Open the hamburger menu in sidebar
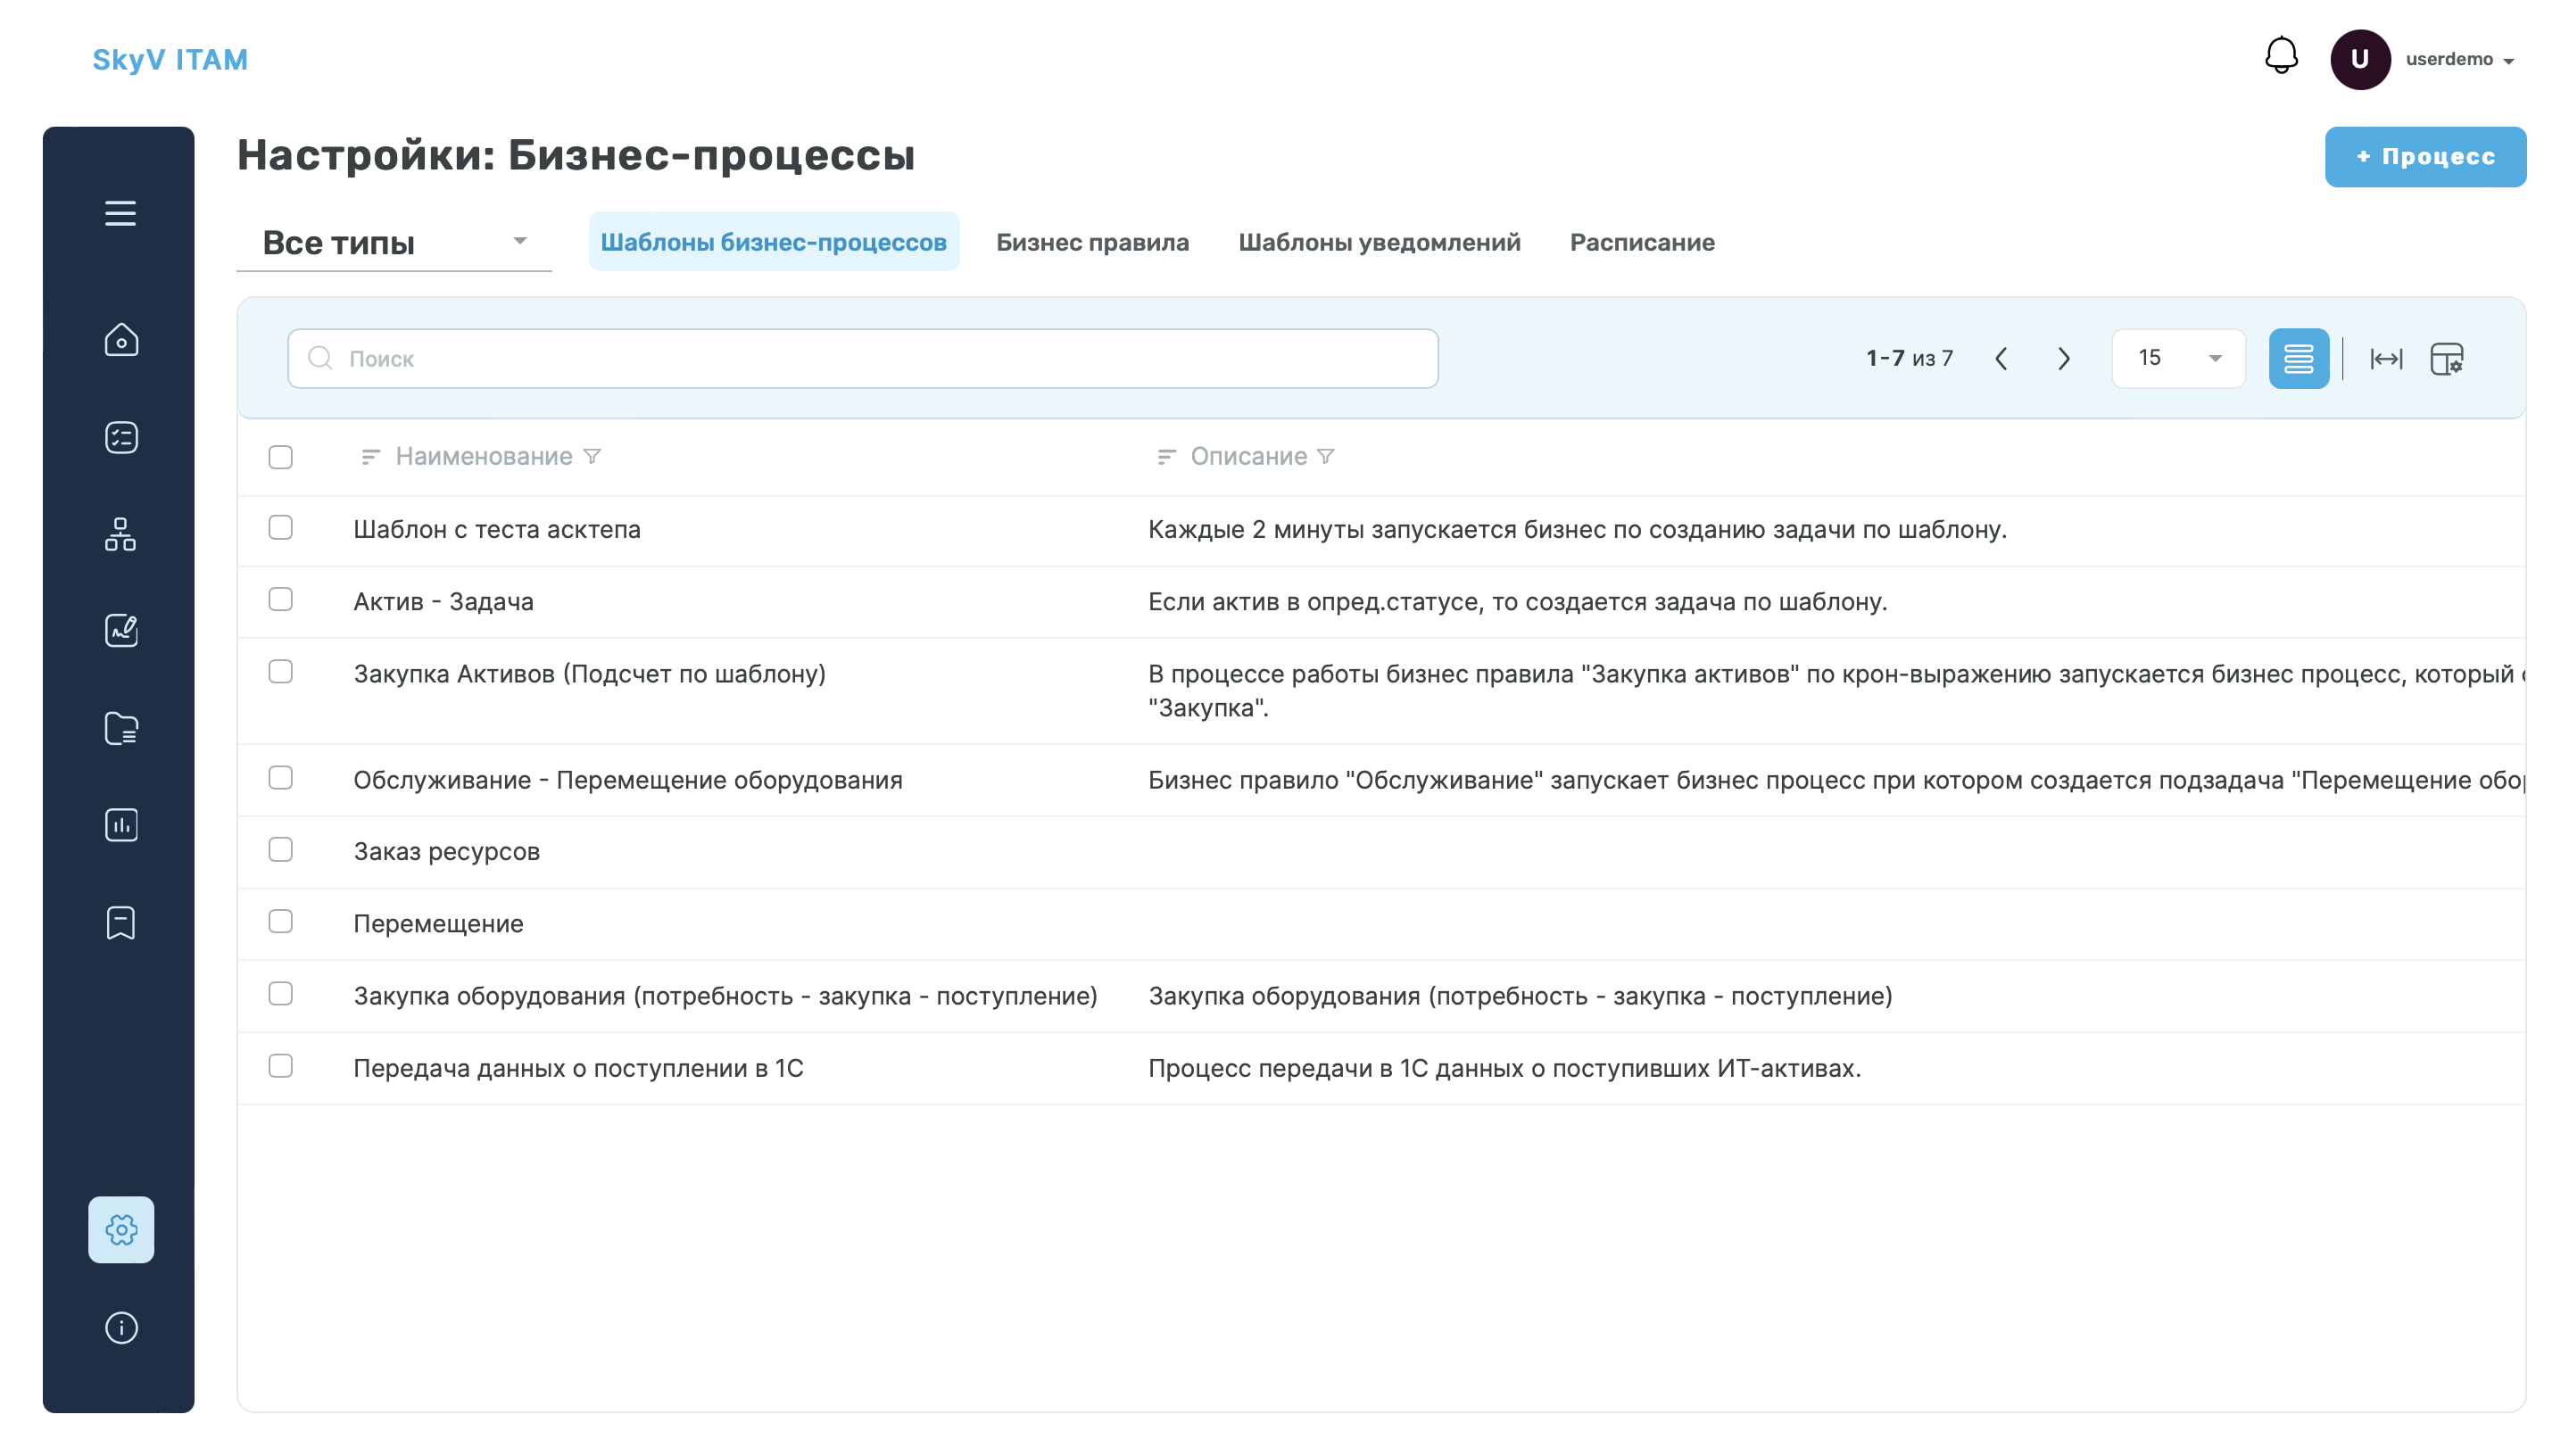Image resolution: width=2569 pixels, height=1456 pixels. [120, 213]
